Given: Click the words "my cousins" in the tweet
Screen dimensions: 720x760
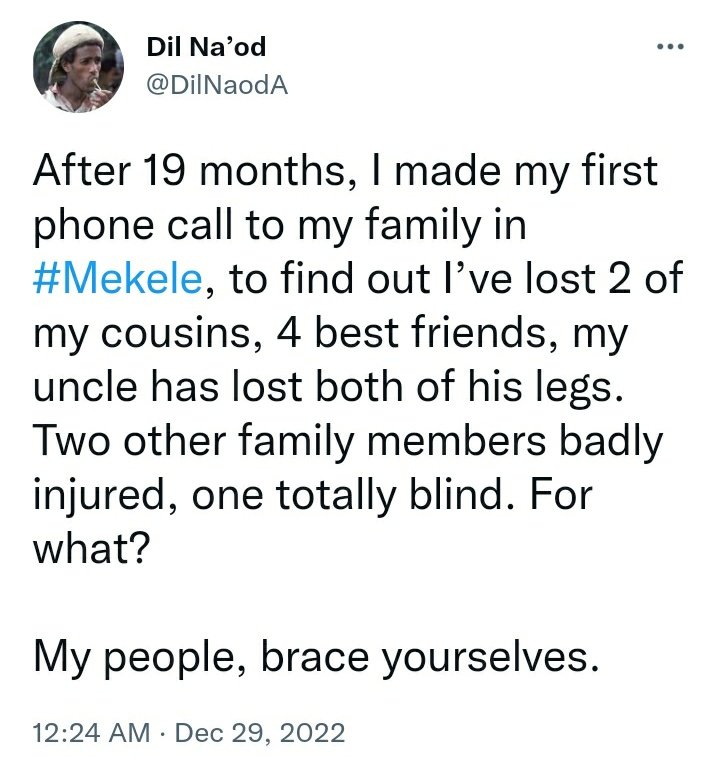Looking at the screenshot, I should tap(141, 334).
